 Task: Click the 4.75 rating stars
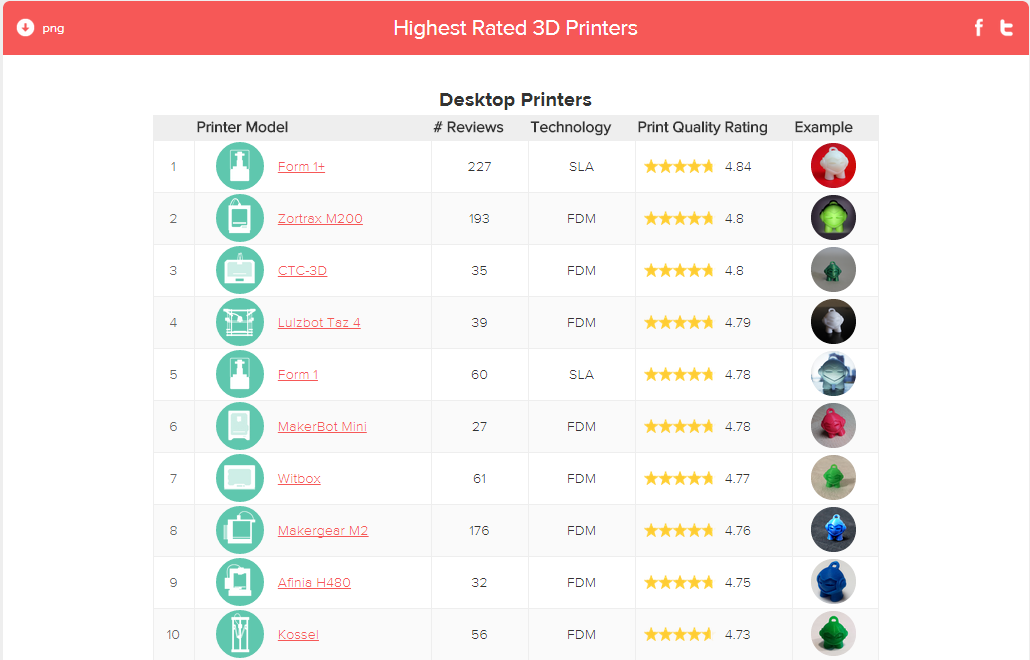click(x=679, y=582)
